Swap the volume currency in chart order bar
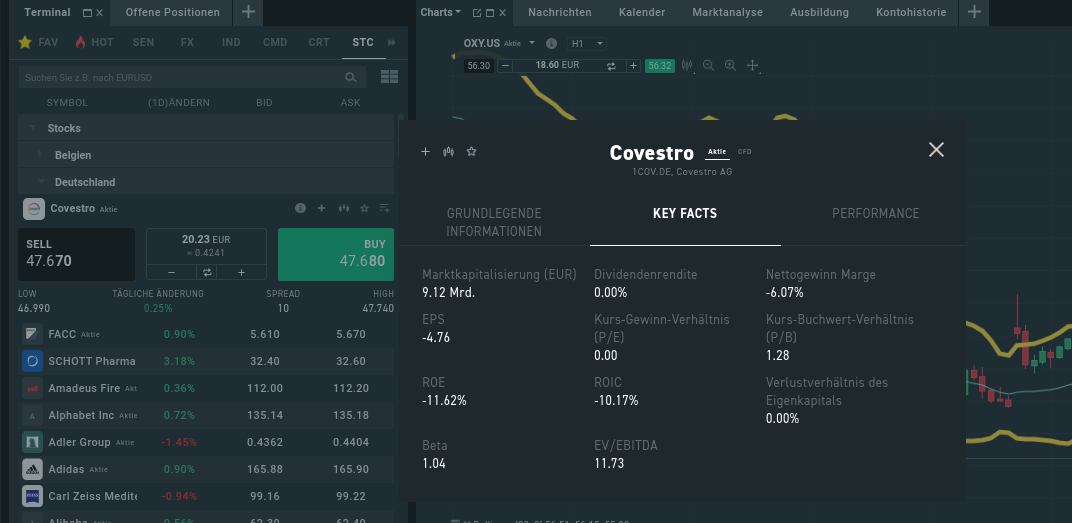 point(611,66)
